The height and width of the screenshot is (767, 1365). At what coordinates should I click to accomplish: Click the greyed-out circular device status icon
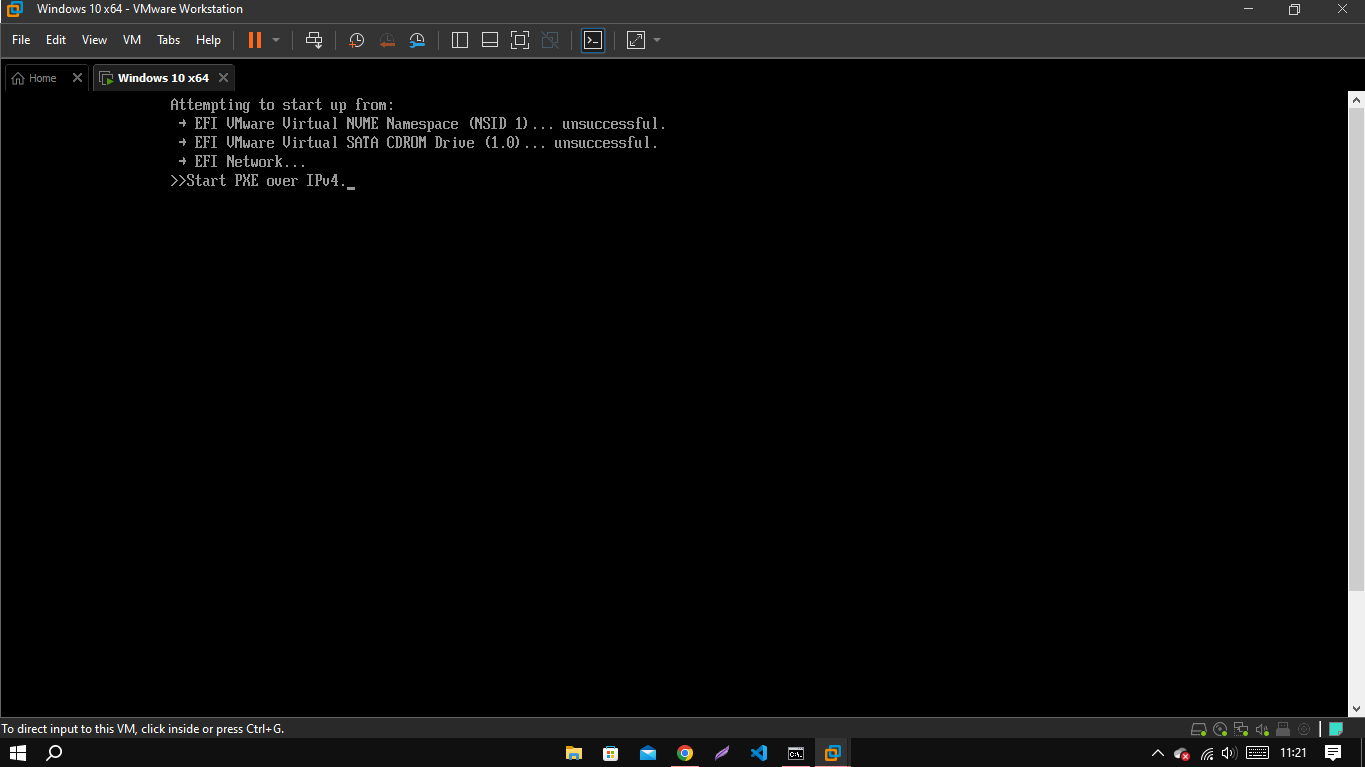pos(1304,729)
